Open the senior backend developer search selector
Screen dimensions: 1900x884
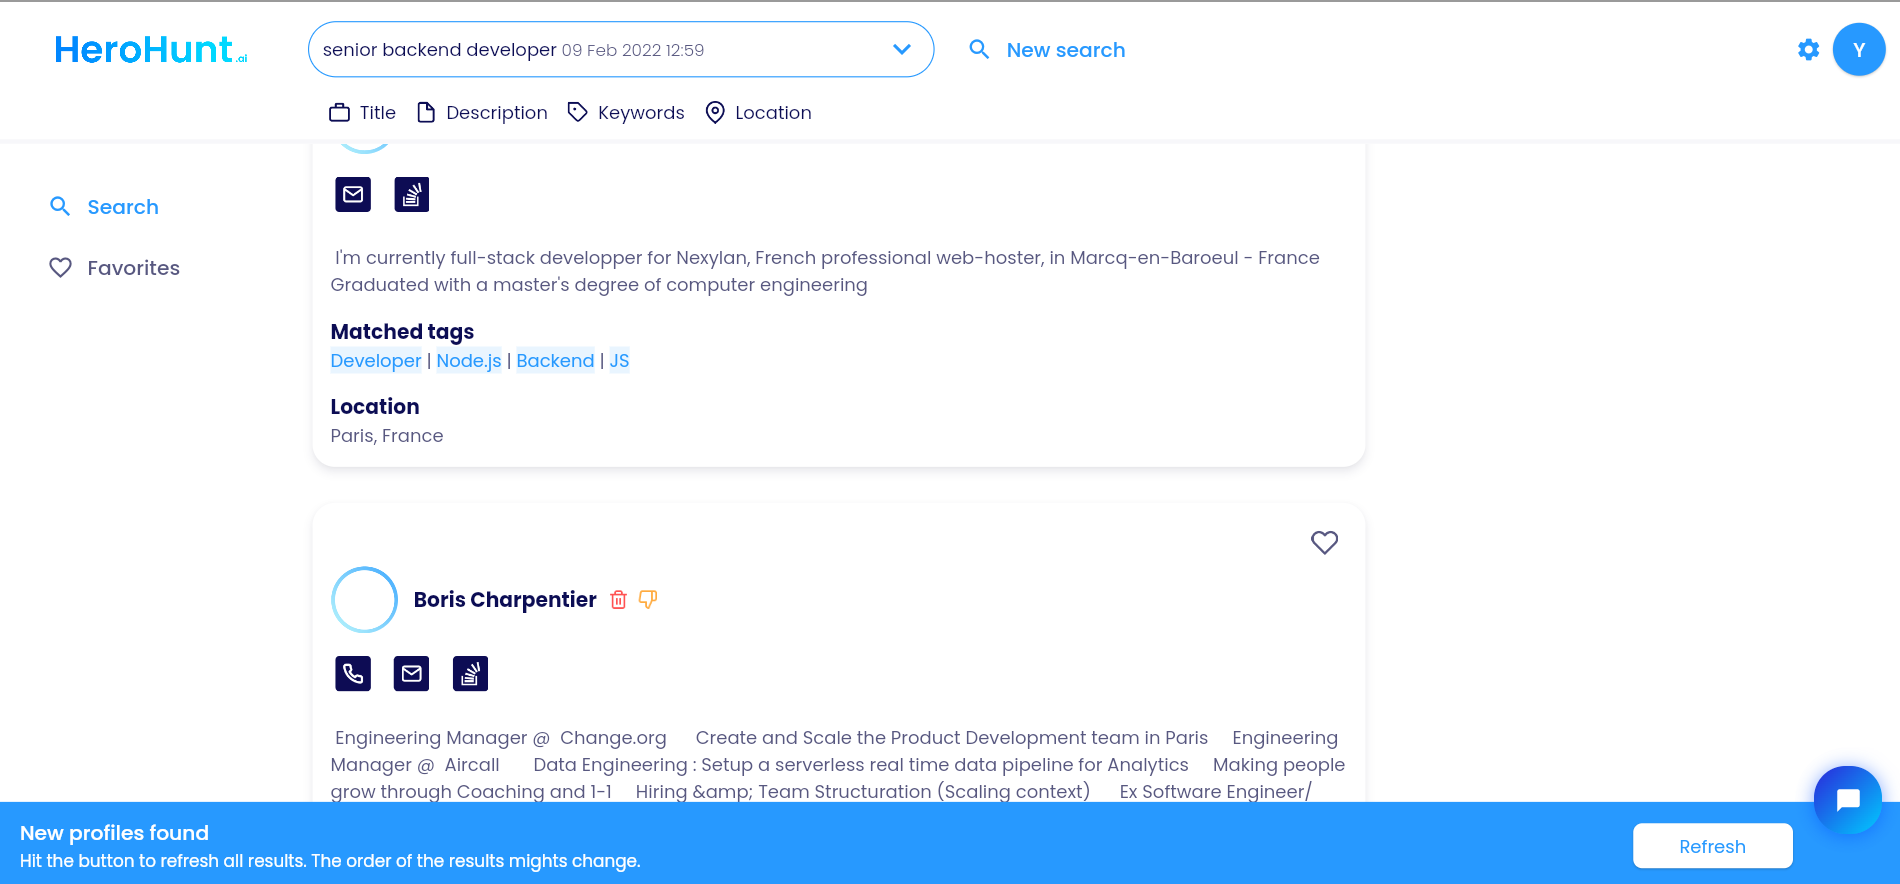click(600, 50)
